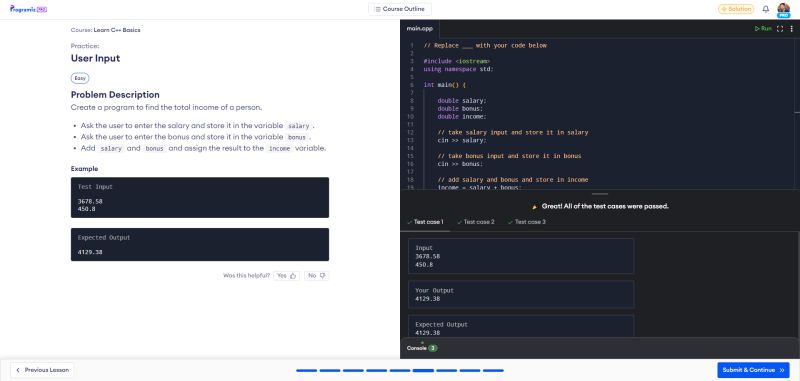Screen dimensions: 800x381
Task: Open the Course Outline menu
Action: coord(399,9)
